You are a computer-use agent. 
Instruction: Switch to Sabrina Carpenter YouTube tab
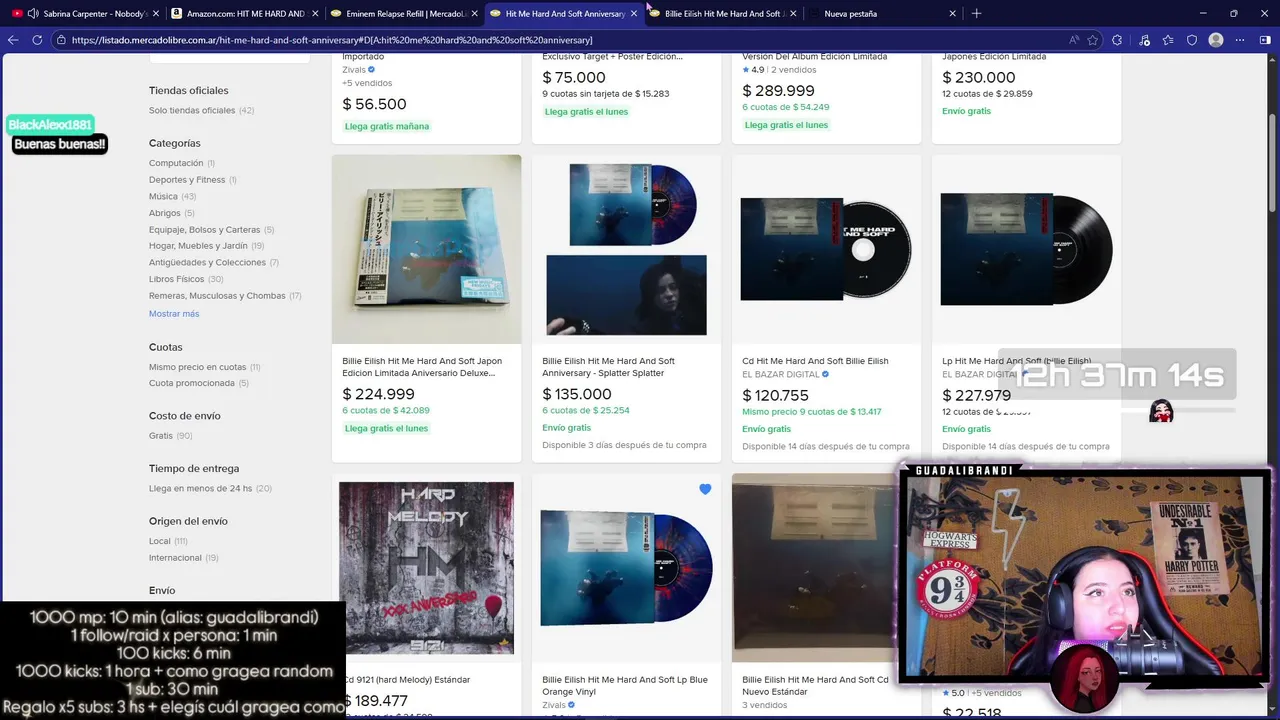83,13
